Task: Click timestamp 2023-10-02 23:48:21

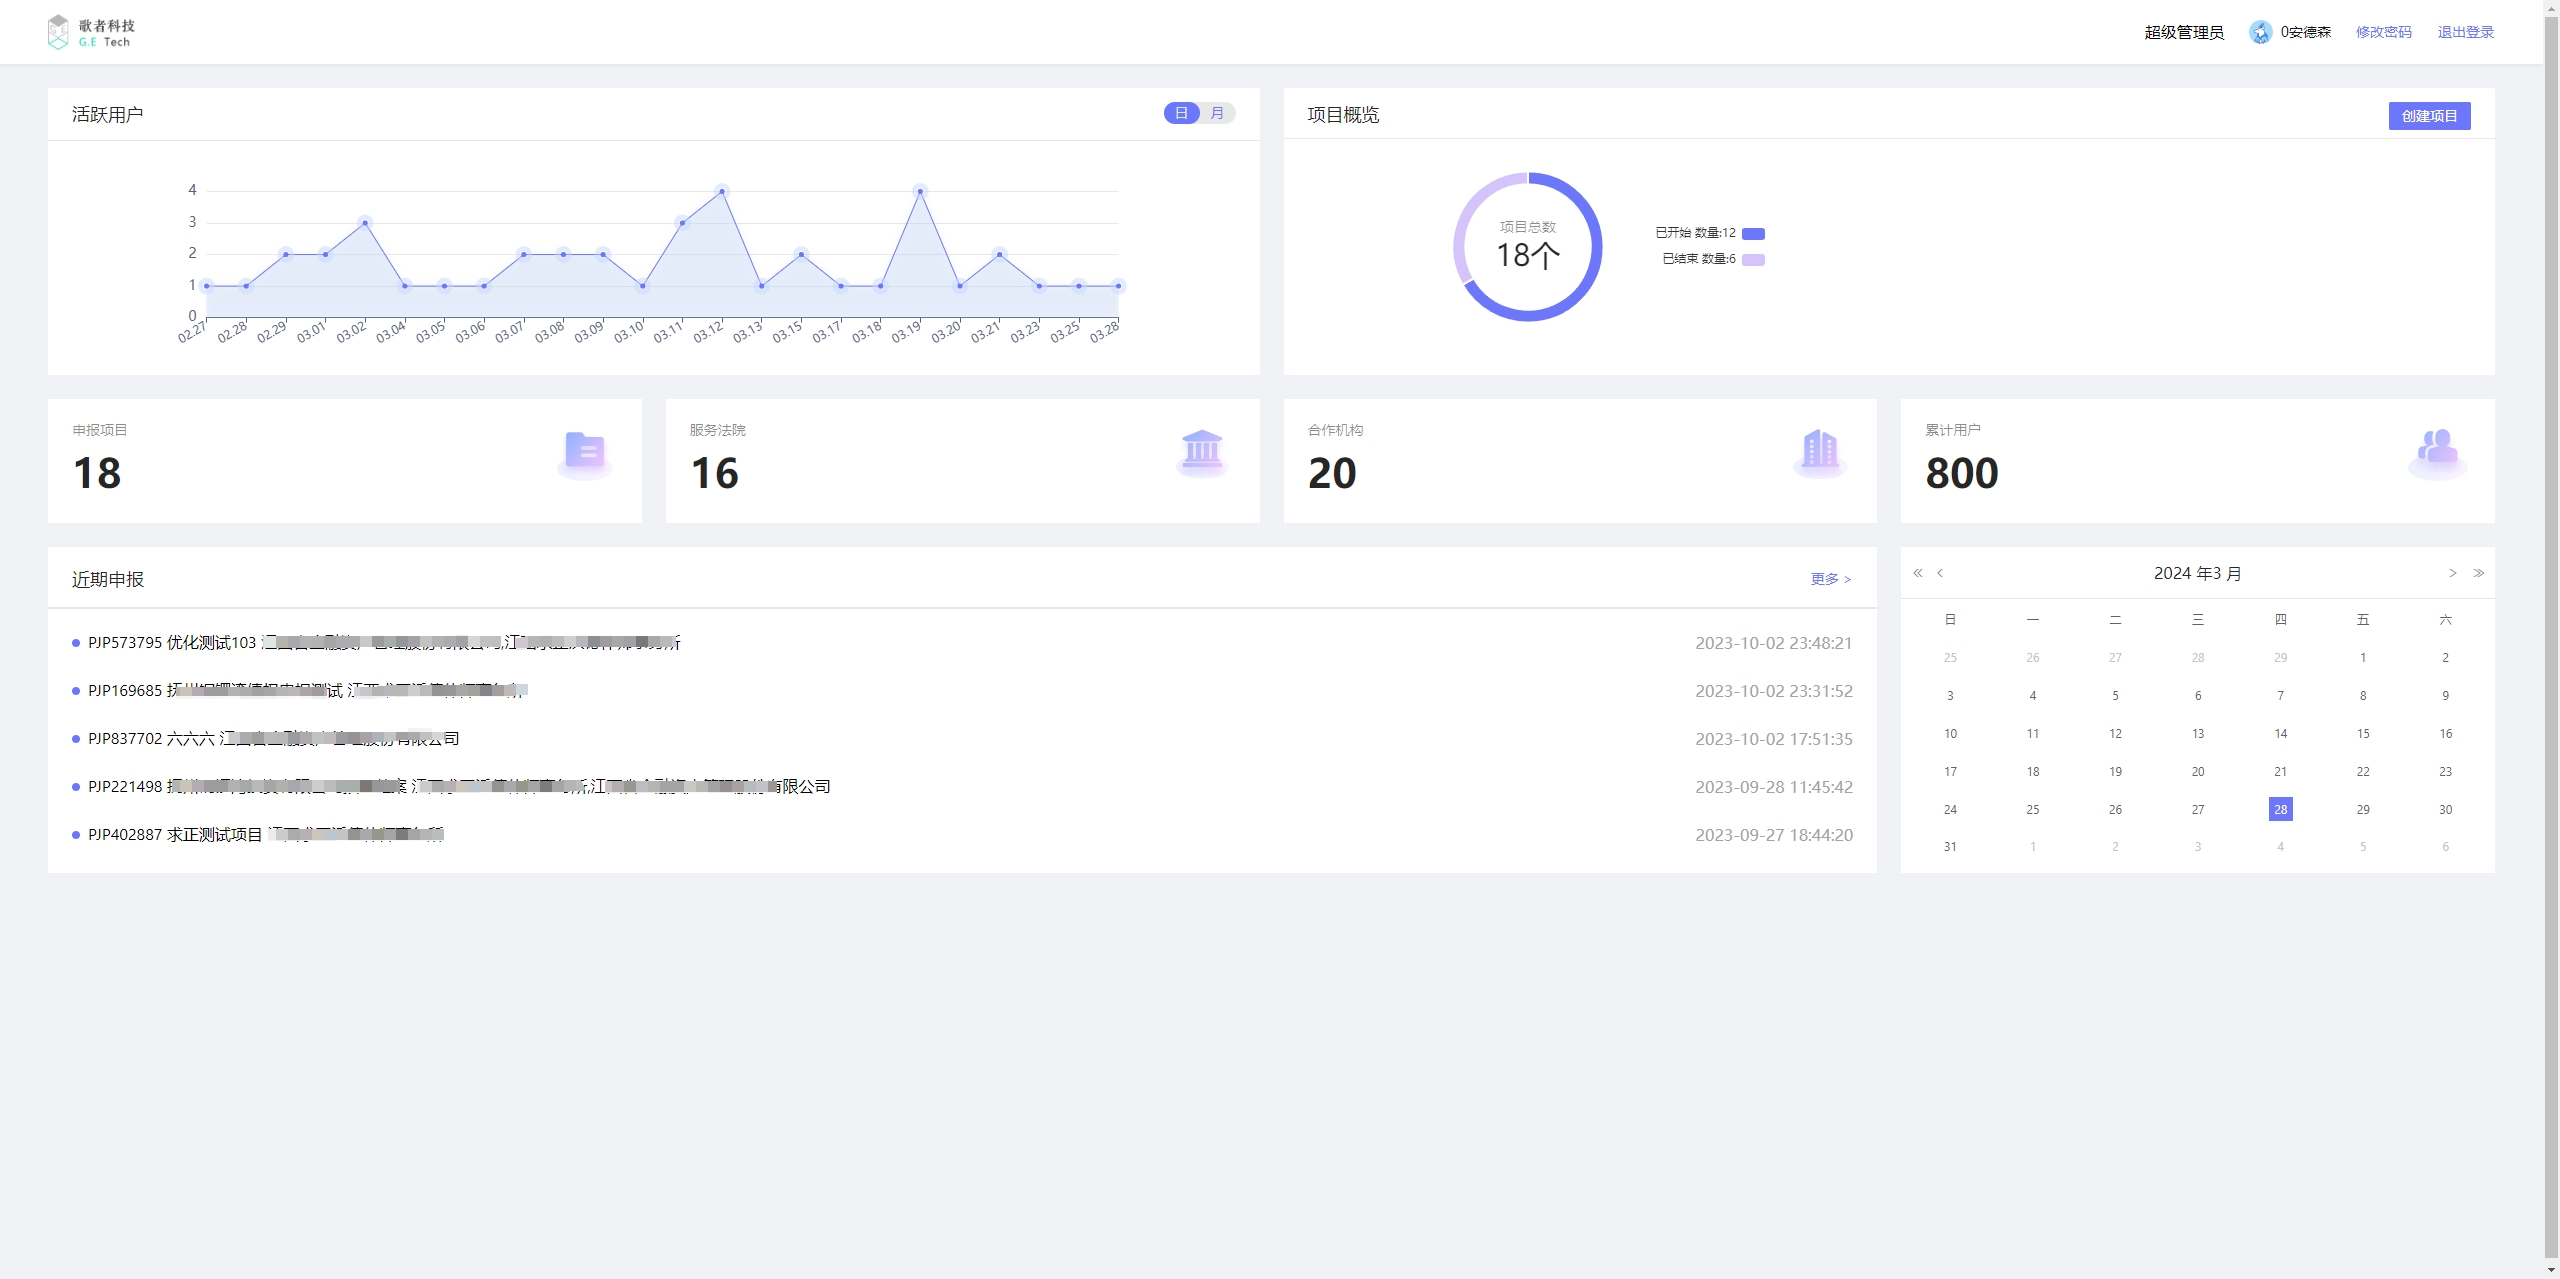Action: pos(1773,643)
